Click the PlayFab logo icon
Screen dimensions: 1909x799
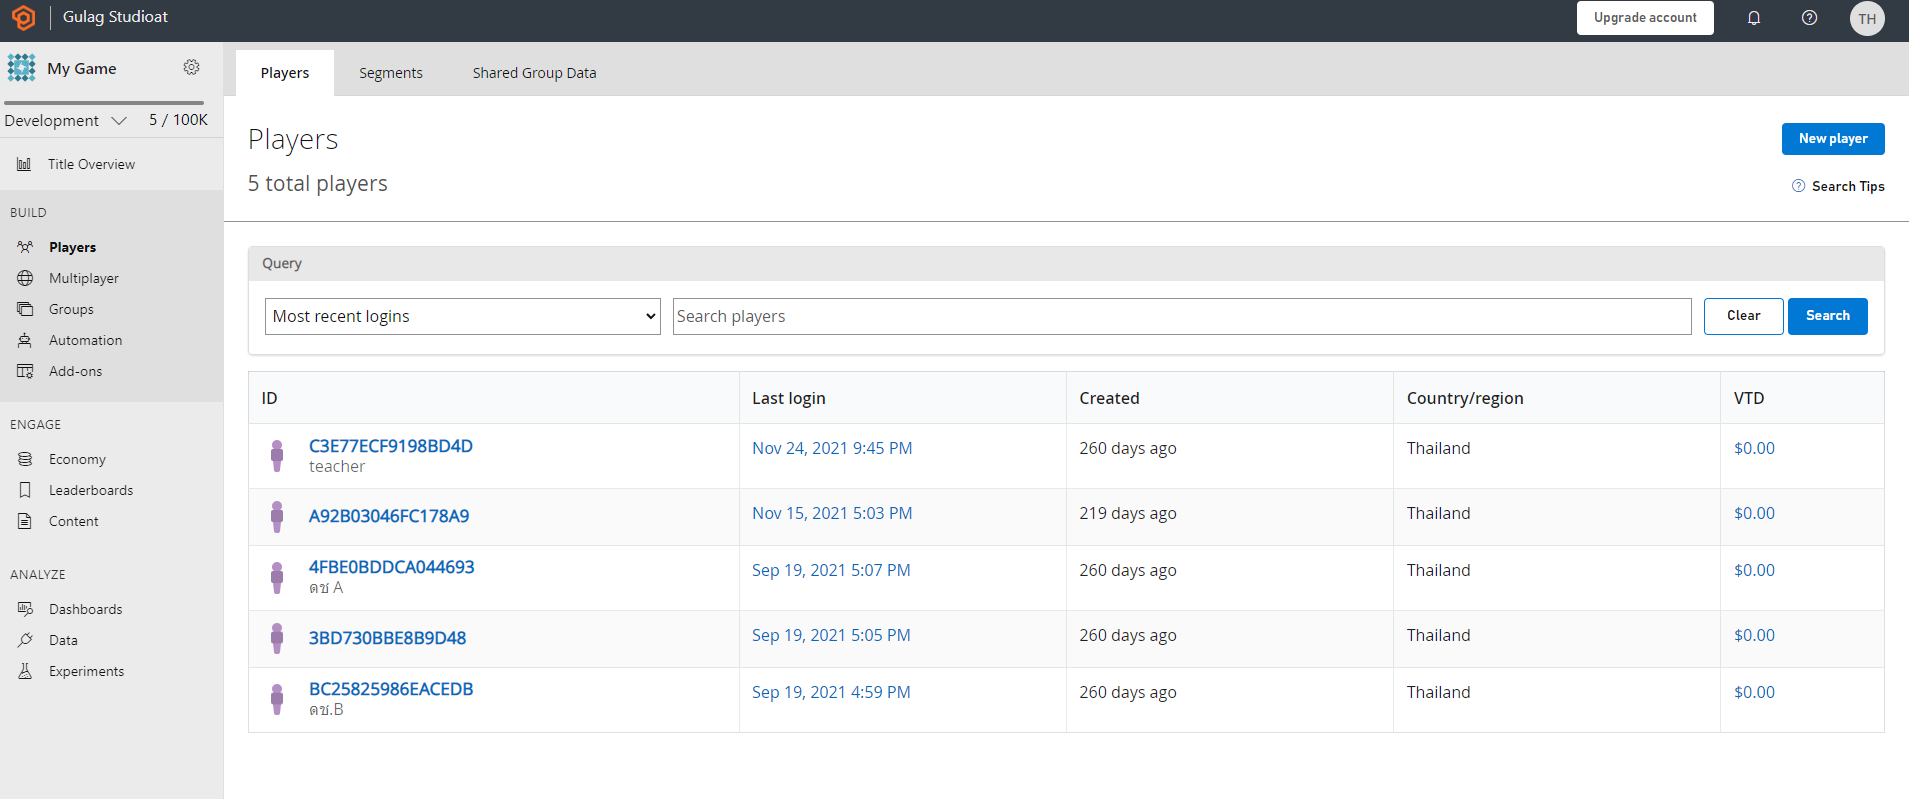(23, 18)
